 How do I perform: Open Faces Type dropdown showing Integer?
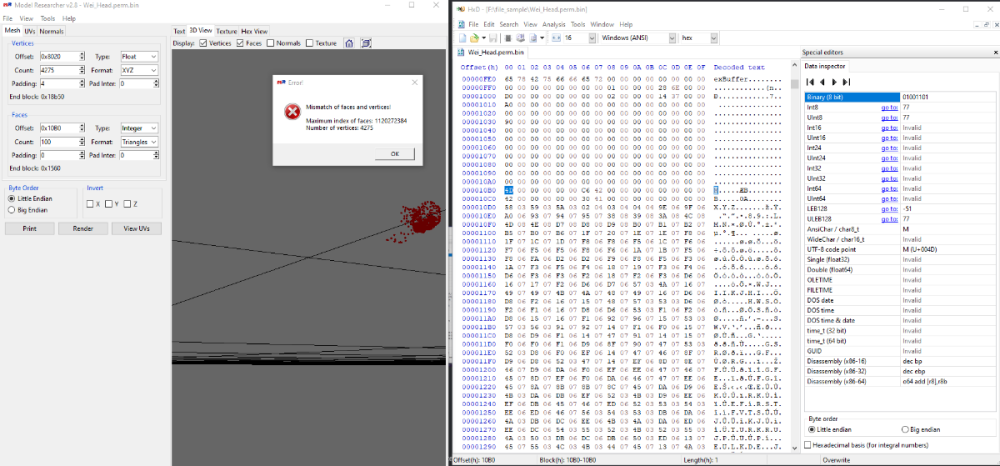139,128
